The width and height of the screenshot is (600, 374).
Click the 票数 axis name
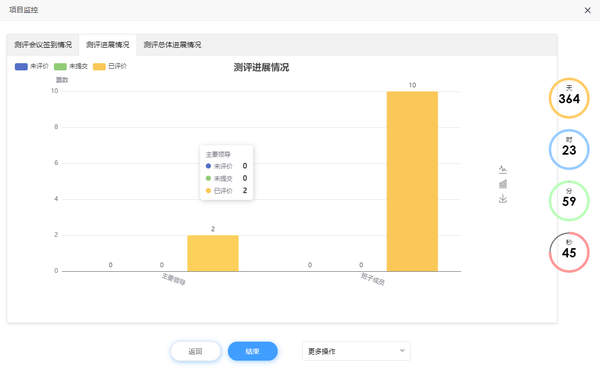(62, 80)
